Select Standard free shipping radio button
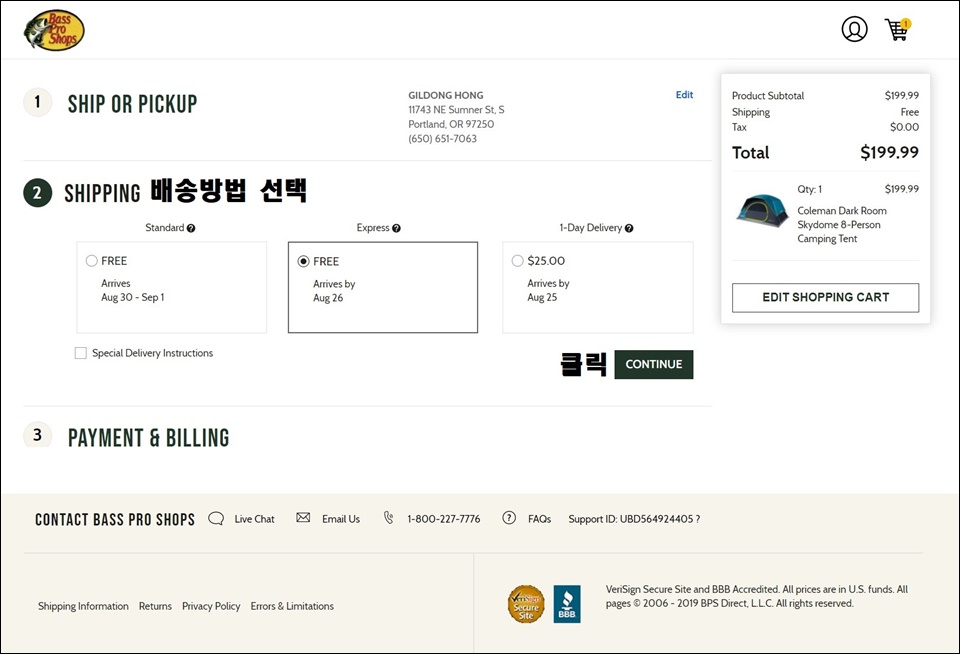The height and width of the screenshot is (654, 960). (92, 261)
